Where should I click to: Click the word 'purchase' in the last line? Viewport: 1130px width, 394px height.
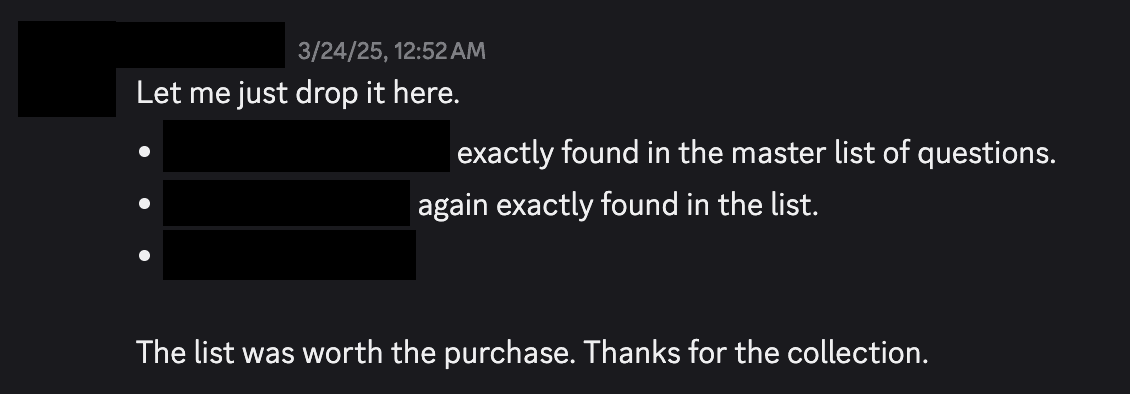(505, 354)
